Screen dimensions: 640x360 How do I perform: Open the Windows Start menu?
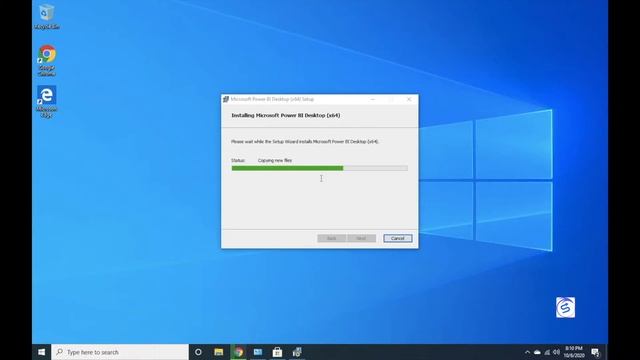tap(42, 352)
